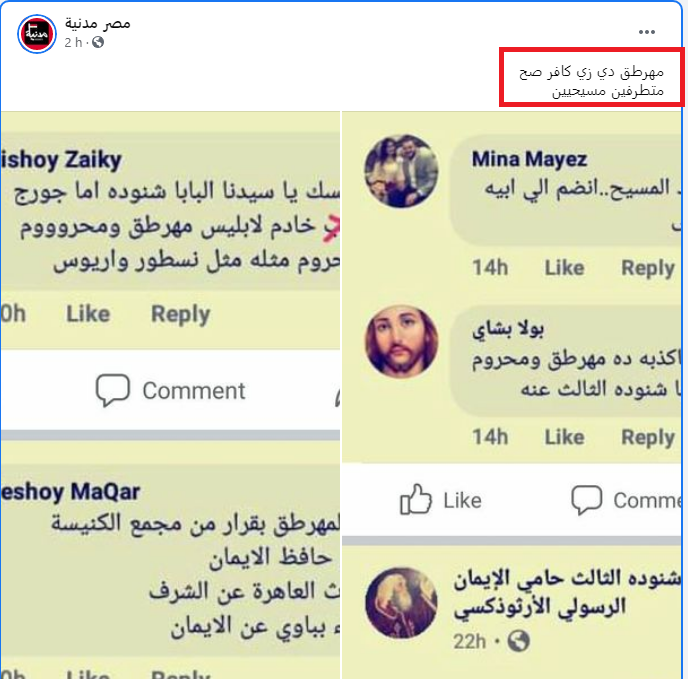Open the left screenshot image of the post
The width and height of the screenshot is (688, 679).
point(170,395)
